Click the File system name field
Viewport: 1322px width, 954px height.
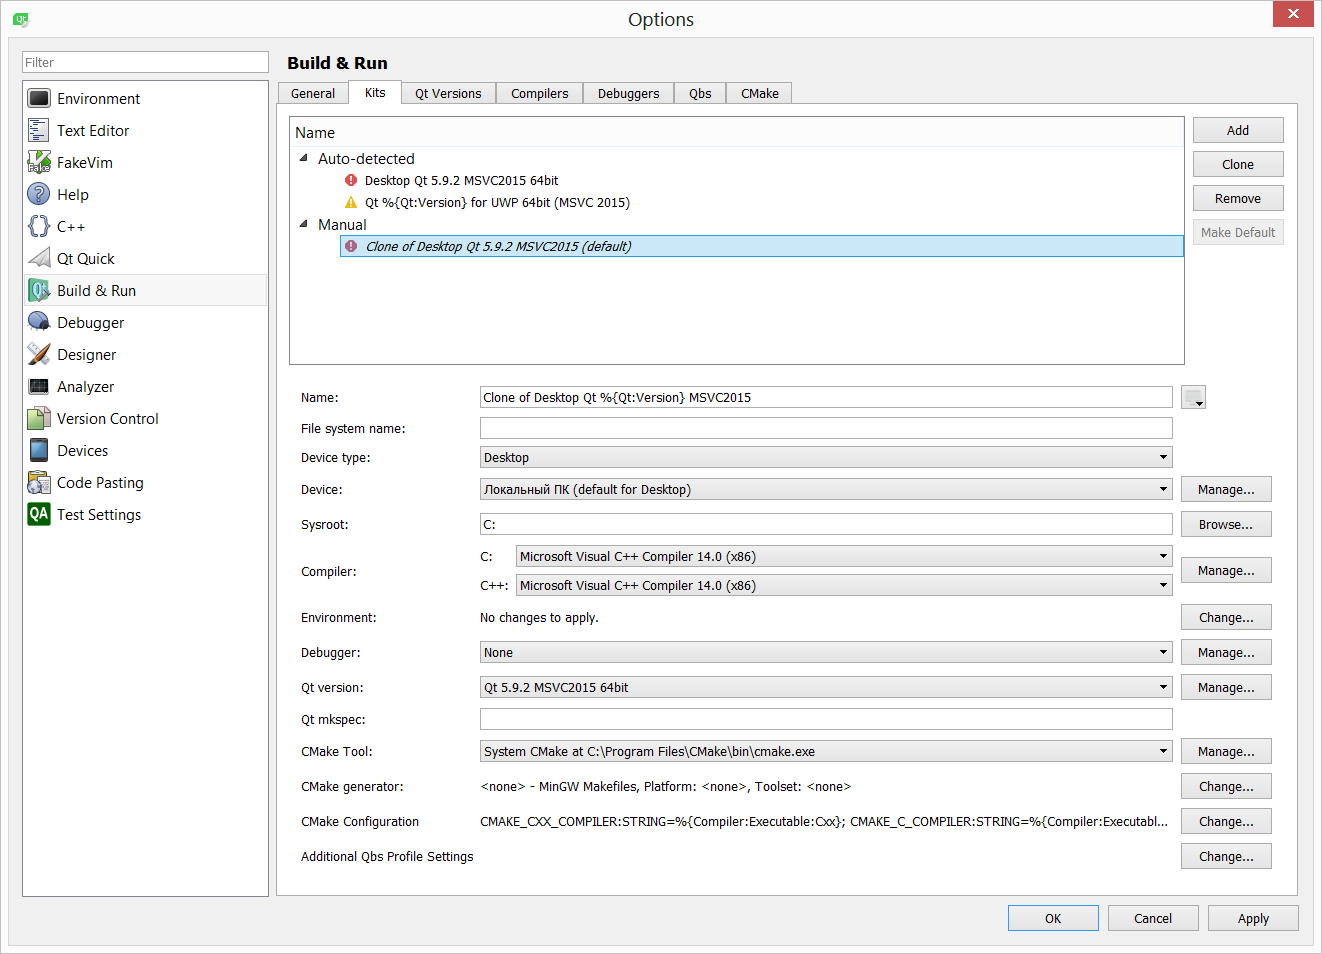(x=826, y=428)
